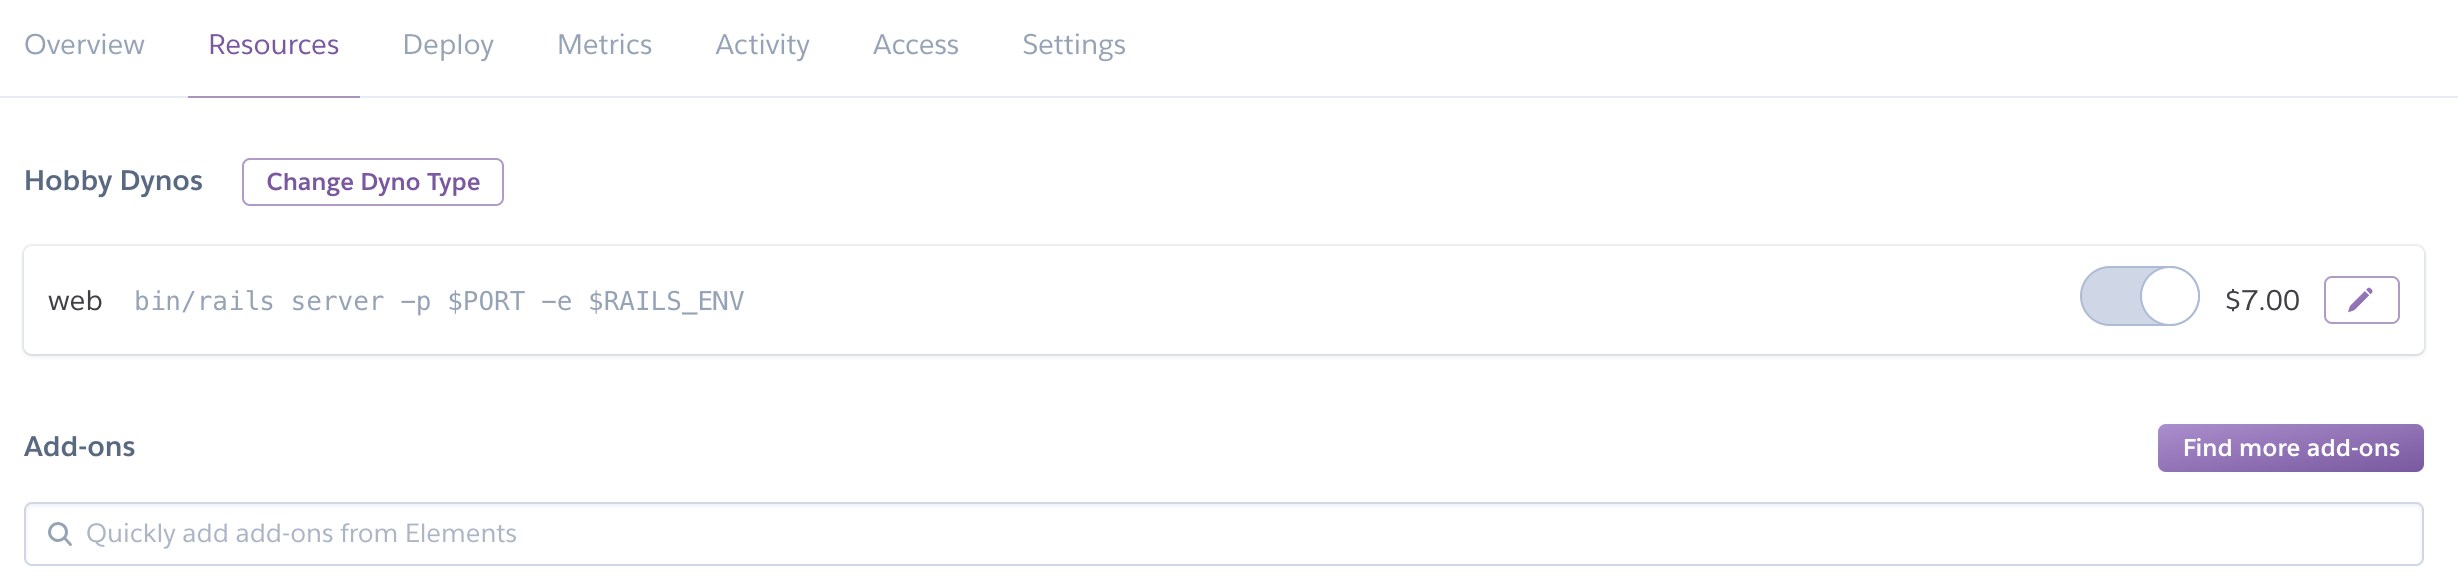Switch to the Access tab
This screenshot has width=2458, height=576.
[915, 45]
